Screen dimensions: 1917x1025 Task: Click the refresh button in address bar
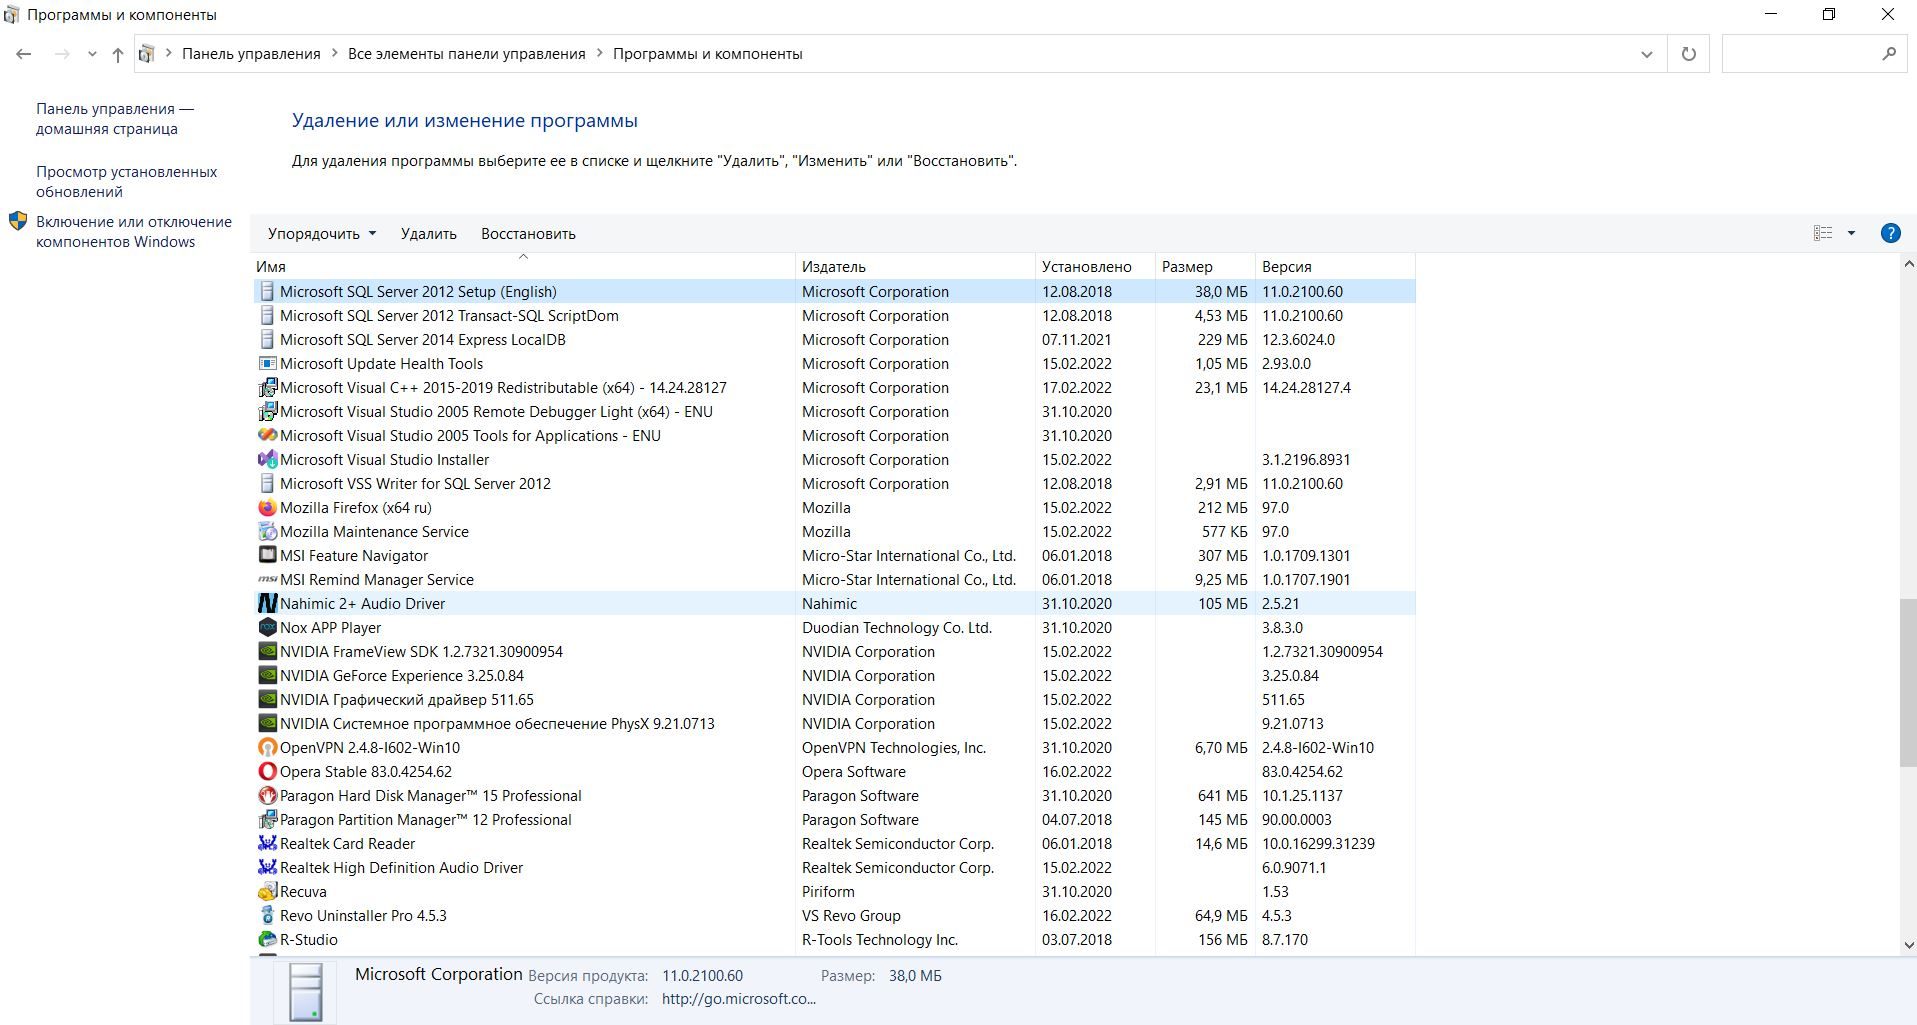click(1689, 54)
